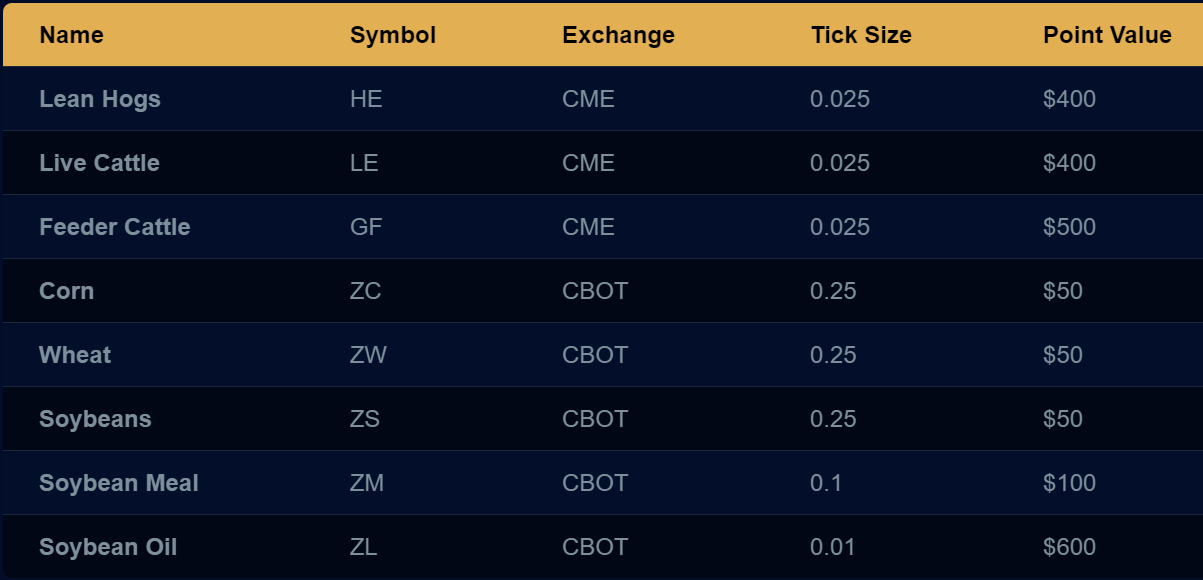Select the Soybeans row name

coord(95,419)
